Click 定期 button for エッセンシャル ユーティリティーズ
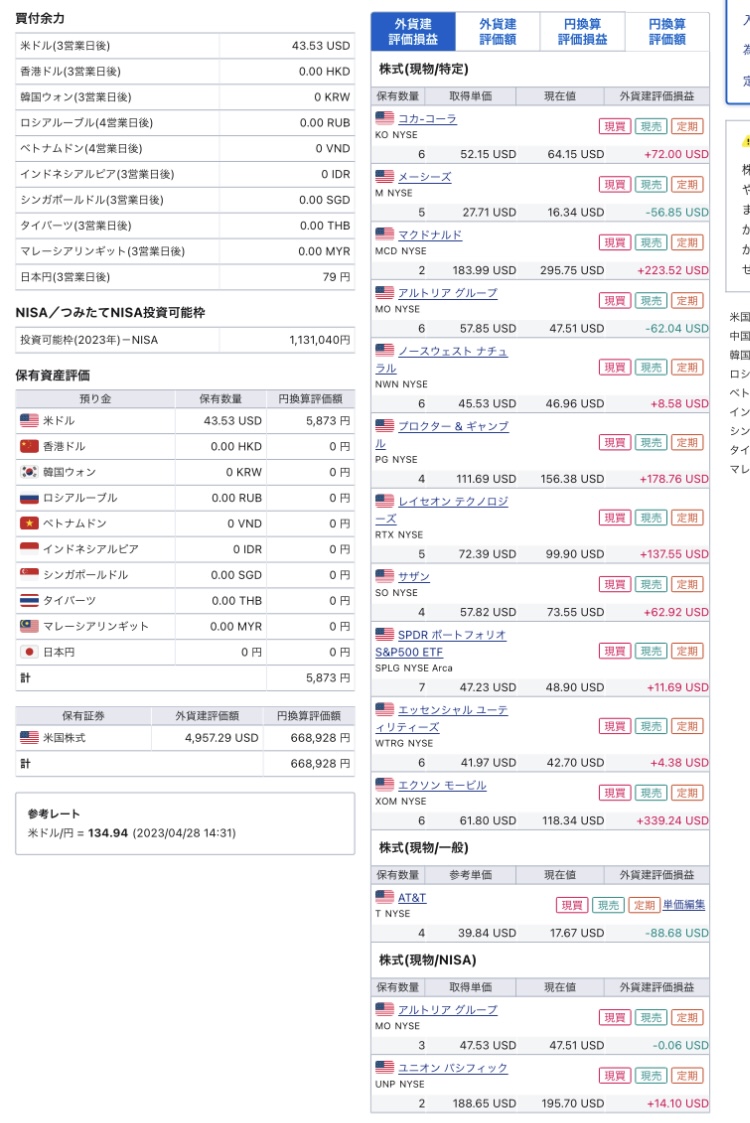The width and height of the screenshot is (750, 1123). point(687,726)
